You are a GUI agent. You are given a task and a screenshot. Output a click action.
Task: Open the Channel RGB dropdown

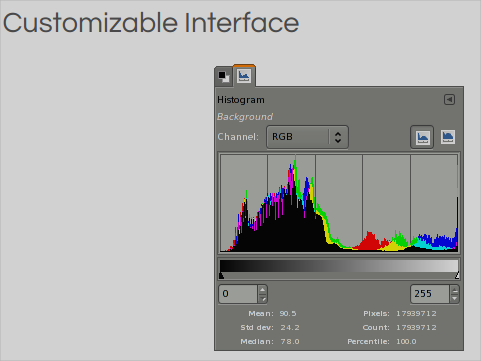(307, 137)
